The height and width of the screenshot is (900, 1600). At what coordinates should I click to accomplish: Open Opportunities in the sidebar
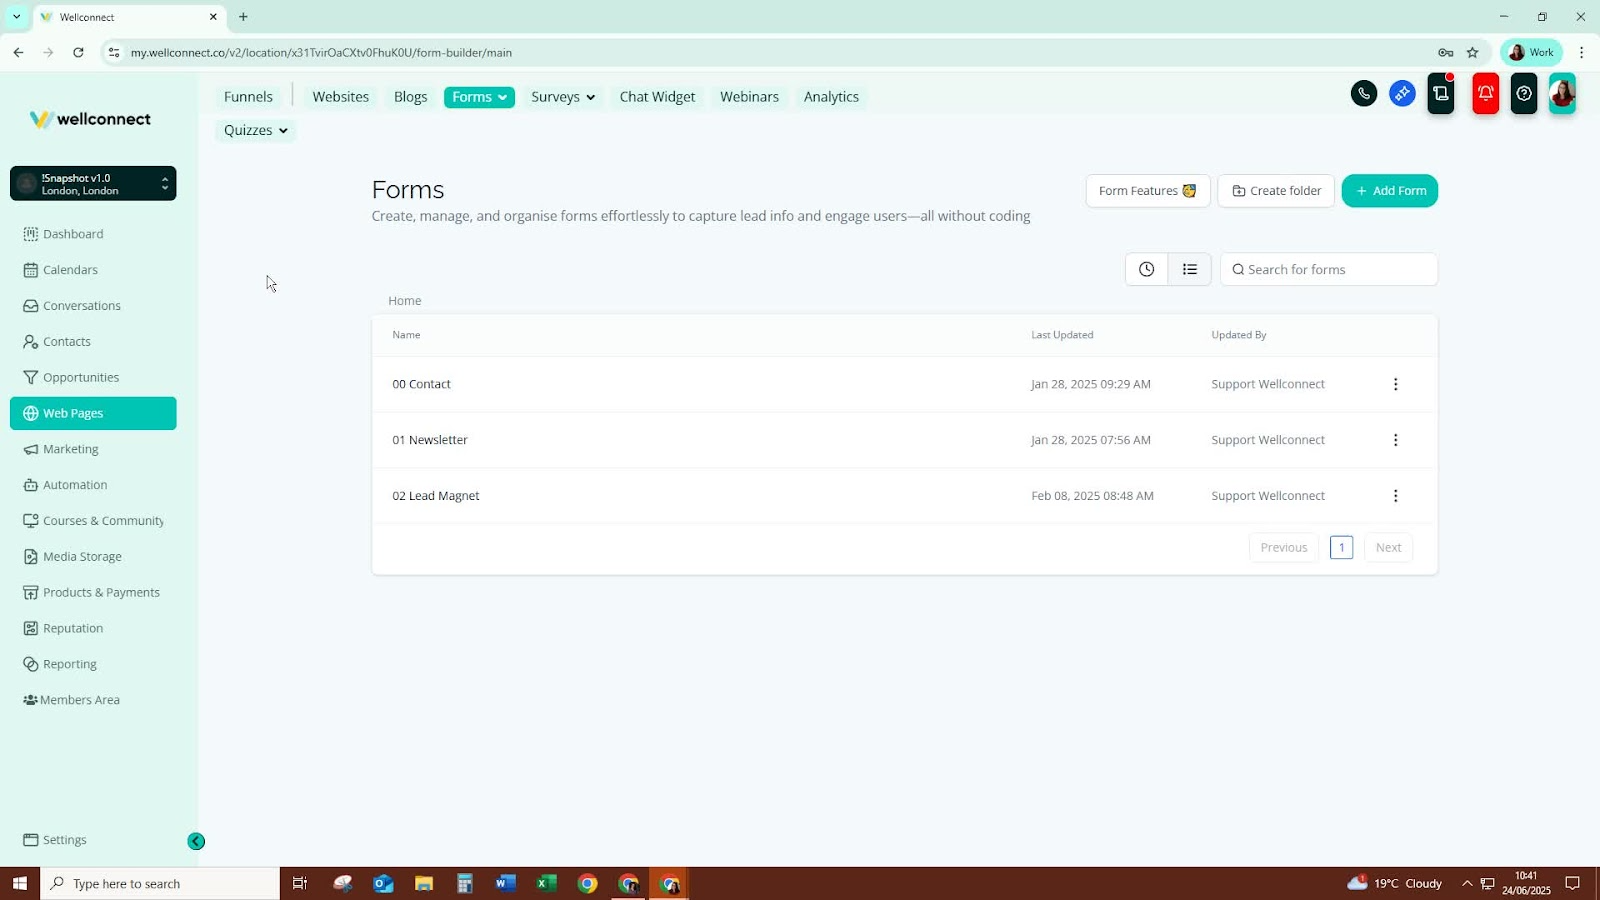(93, 378)
